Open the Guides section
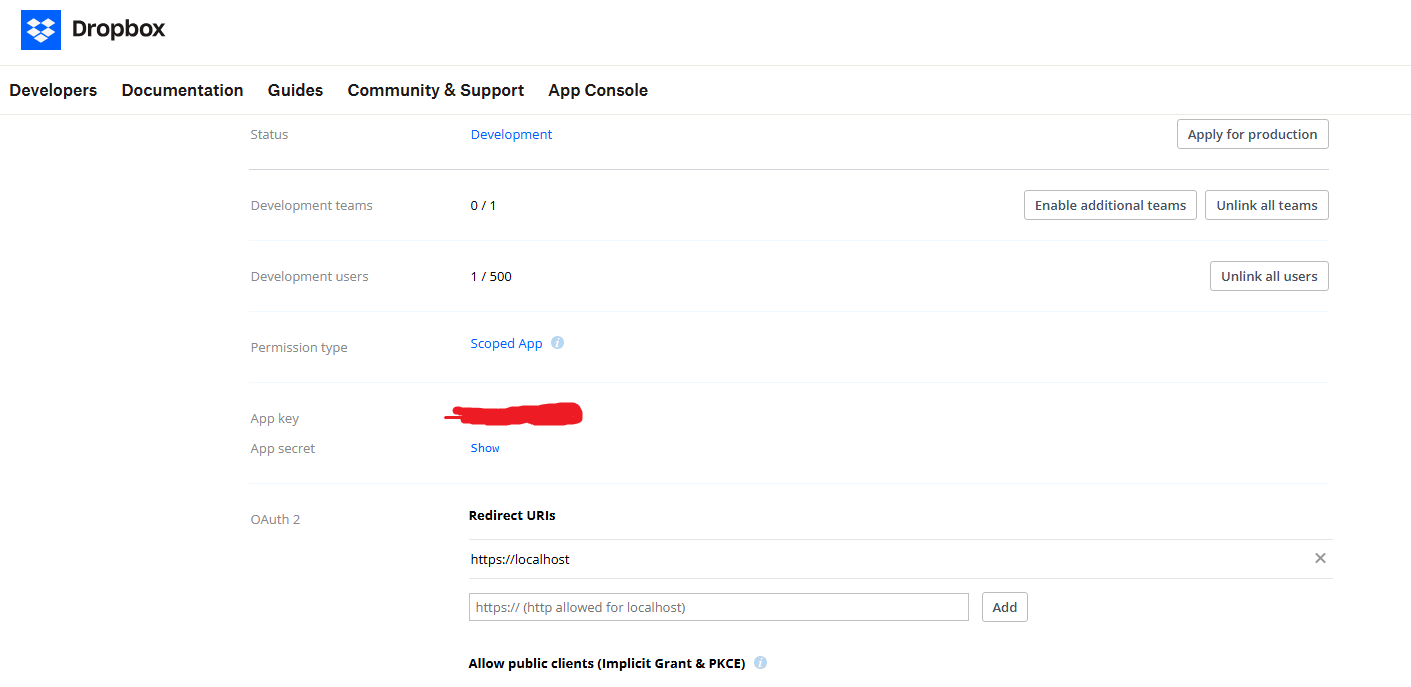1411x687 pixels. [x=295, y=90]
